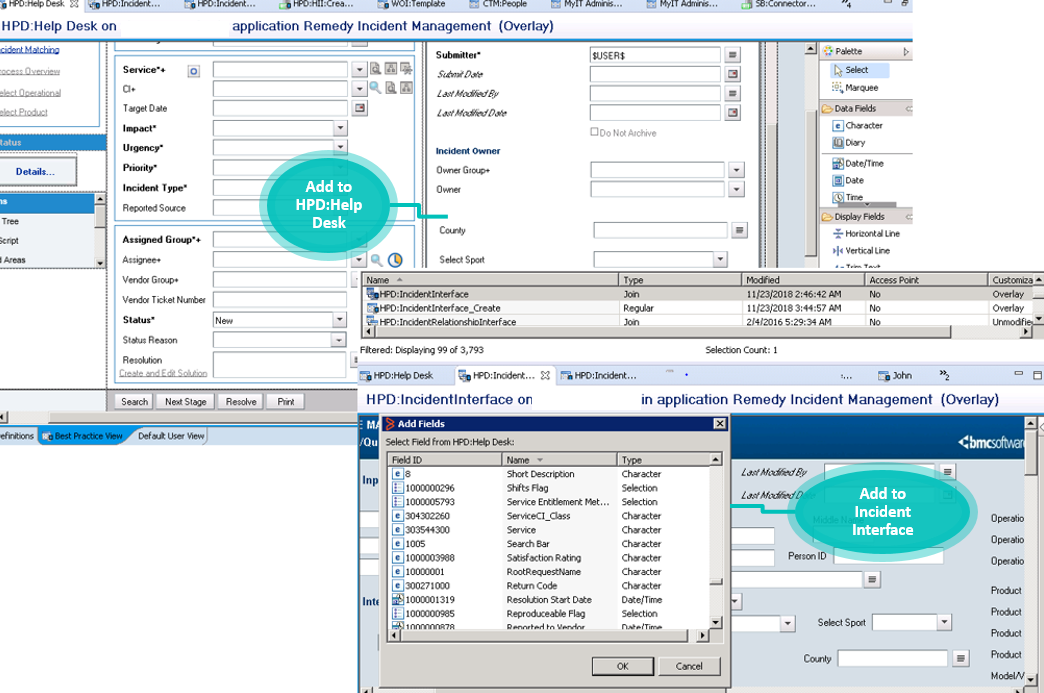Switch to Best Practice View tab
Screen dimensions: 1044x693
click(x=83, y=436)
